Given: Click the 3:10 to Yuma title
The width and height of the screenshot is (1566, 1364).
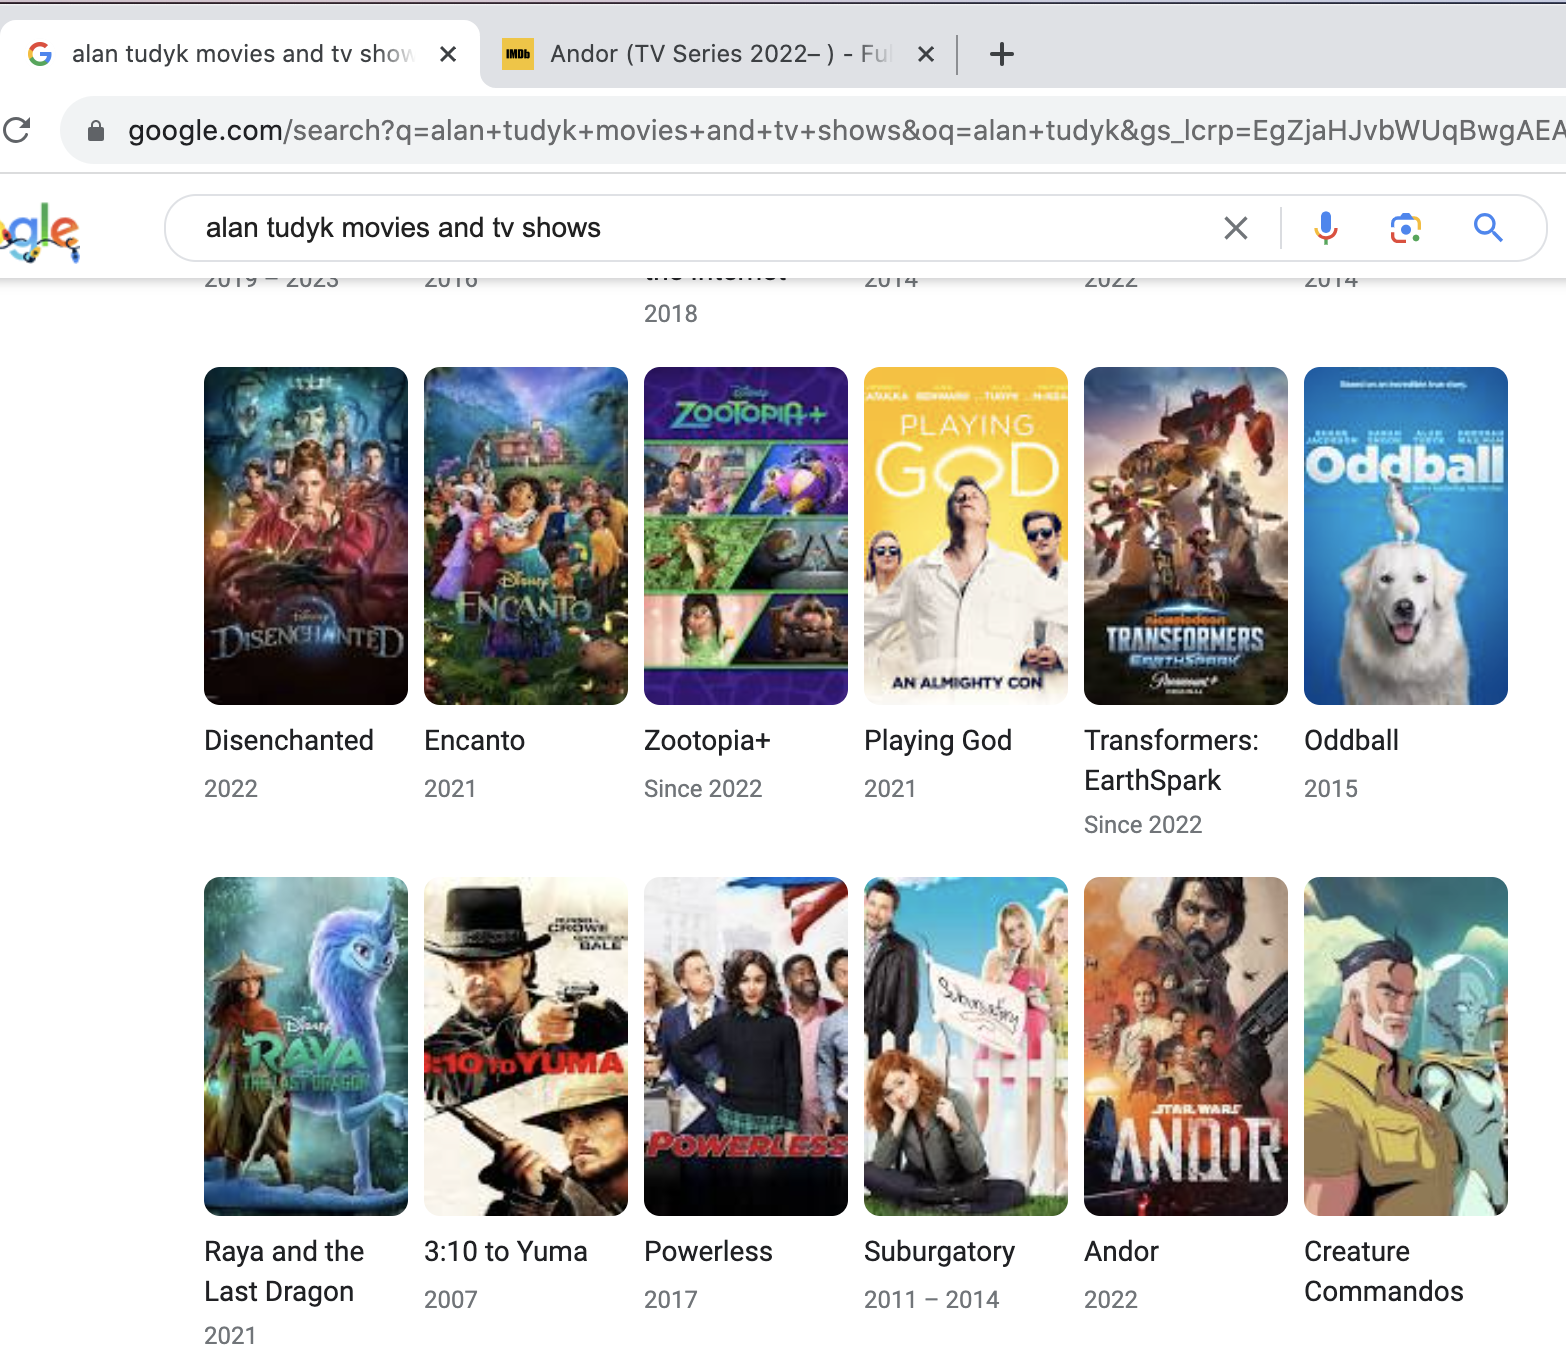Looking at the screenshot, I should click(x=505, y=1251).
